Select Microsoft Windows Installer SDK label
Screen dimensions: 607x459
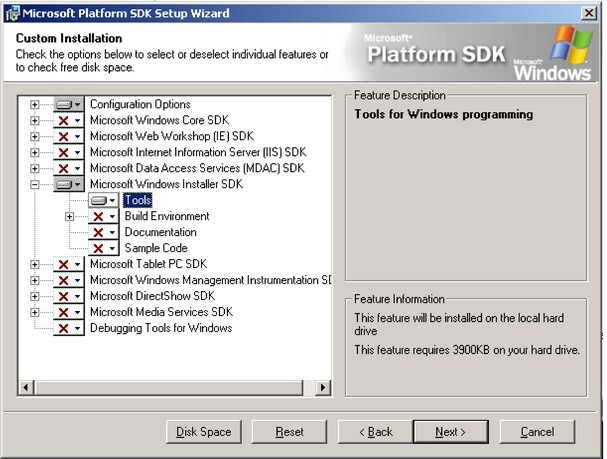(x=166, y=184)
